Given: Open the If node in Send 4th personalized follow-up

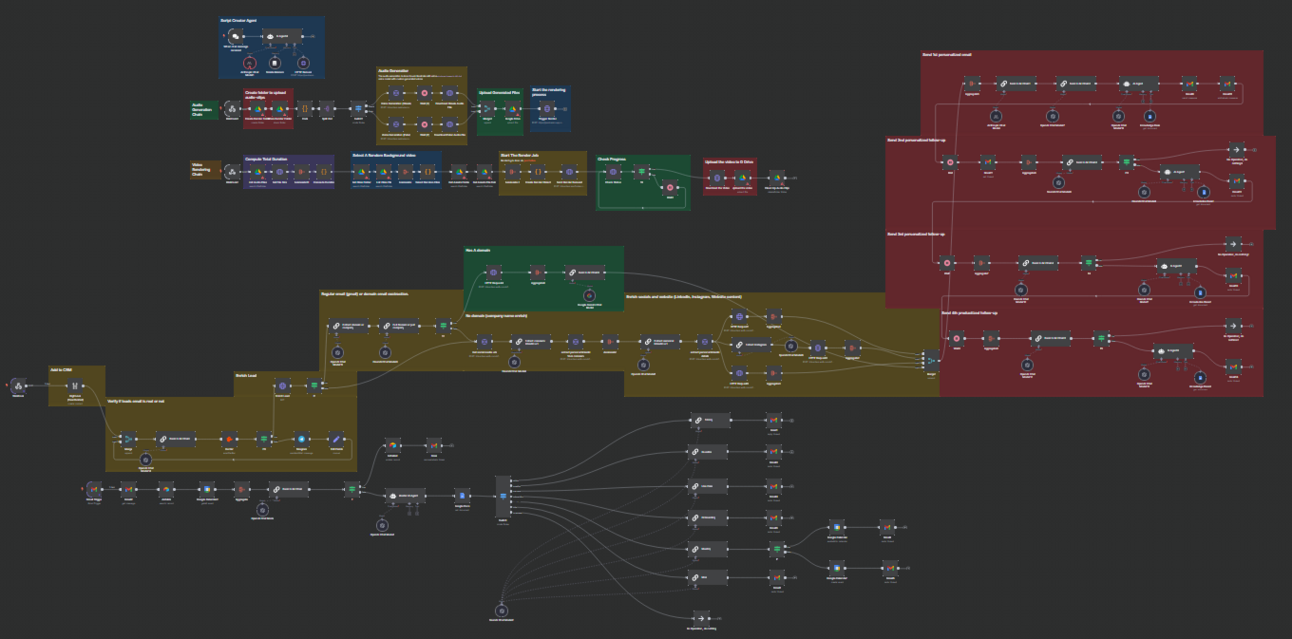Looking at the screenshot, I should (1101, 338).
